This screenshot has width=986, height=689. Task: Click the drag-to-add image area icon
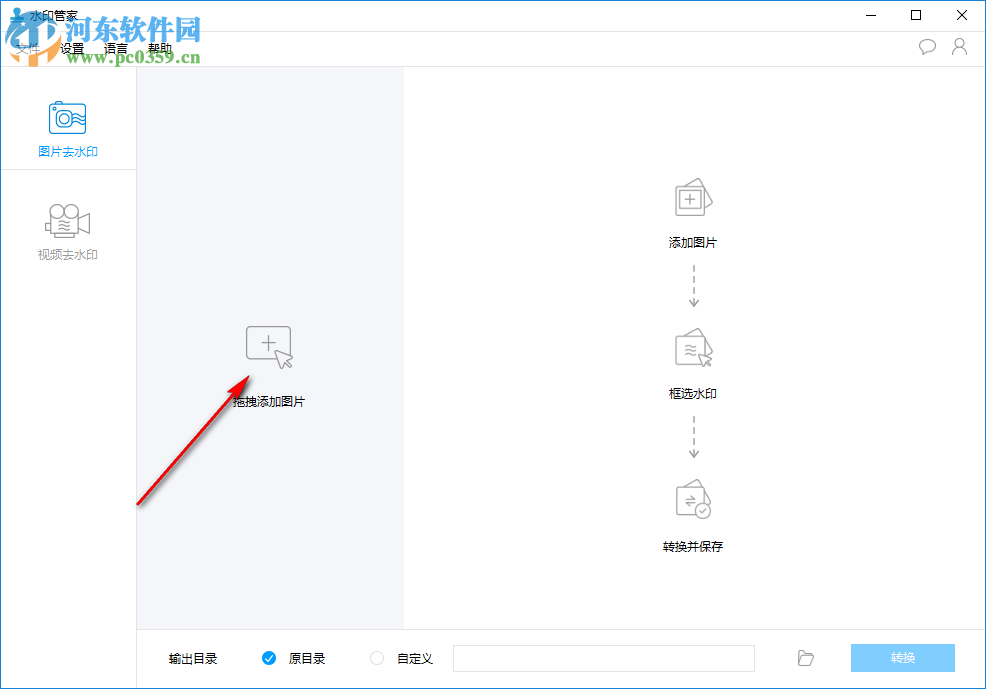(x=270, y=344)
